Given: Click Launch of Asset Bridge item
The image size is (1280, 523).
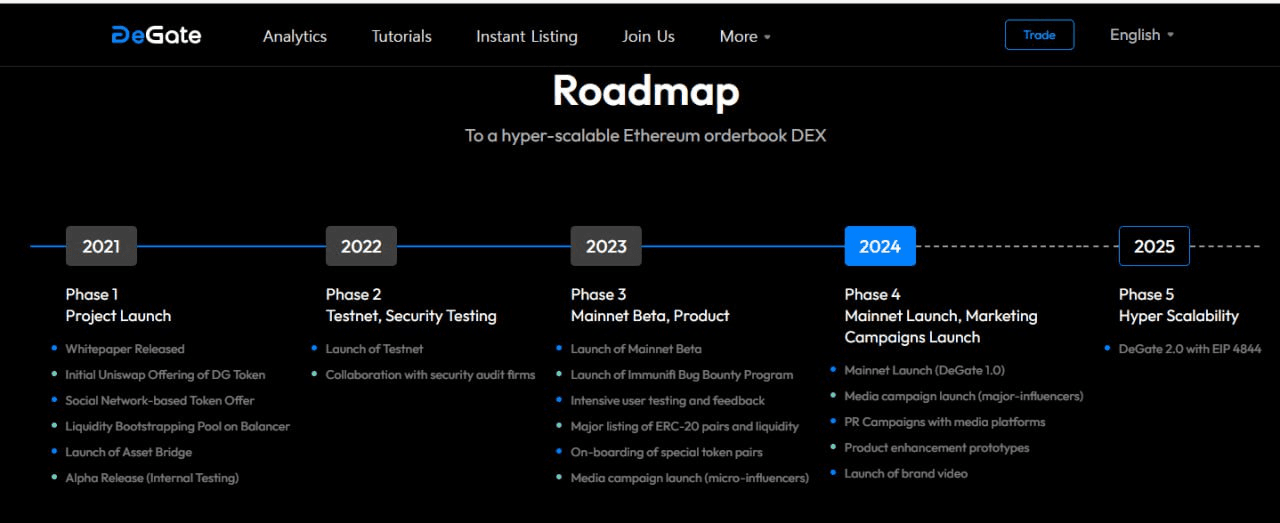Looking at the screenshot, I should point(129,452).
